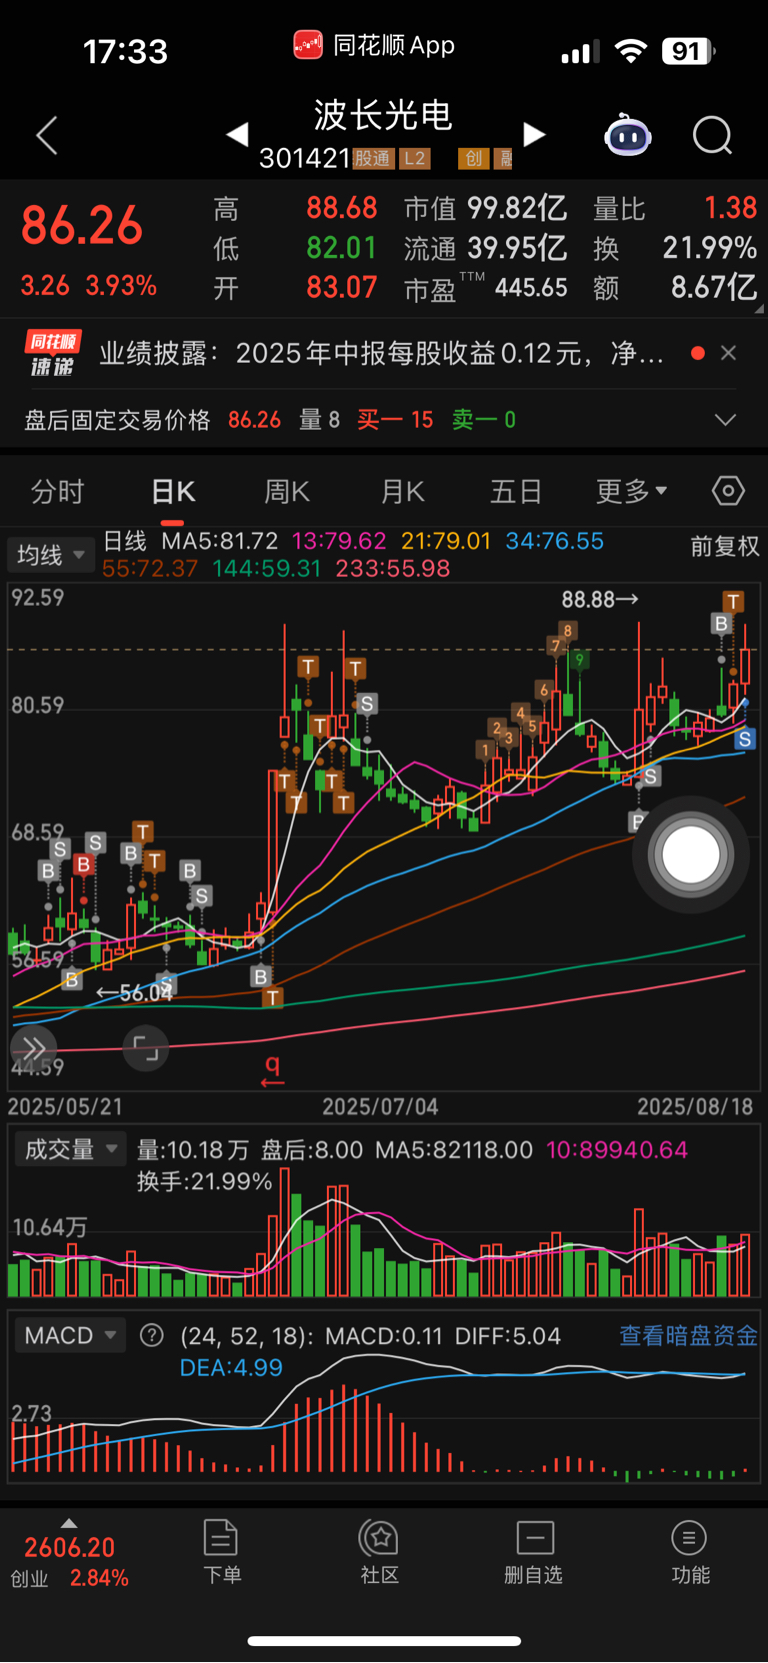This screenshot has width=768, height=1663.
Task: Open the 下单 order button
Action: [221, 1551]
